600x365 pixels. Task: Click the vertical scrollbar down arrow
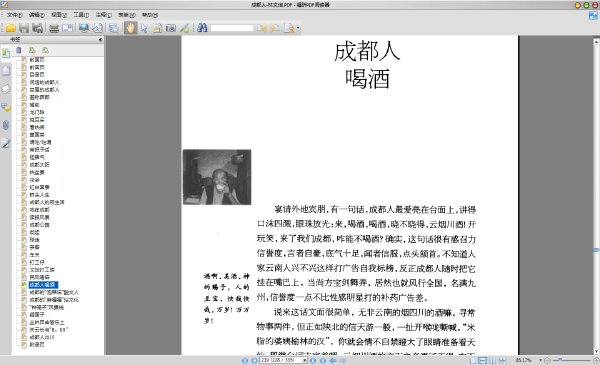(596, 351)
